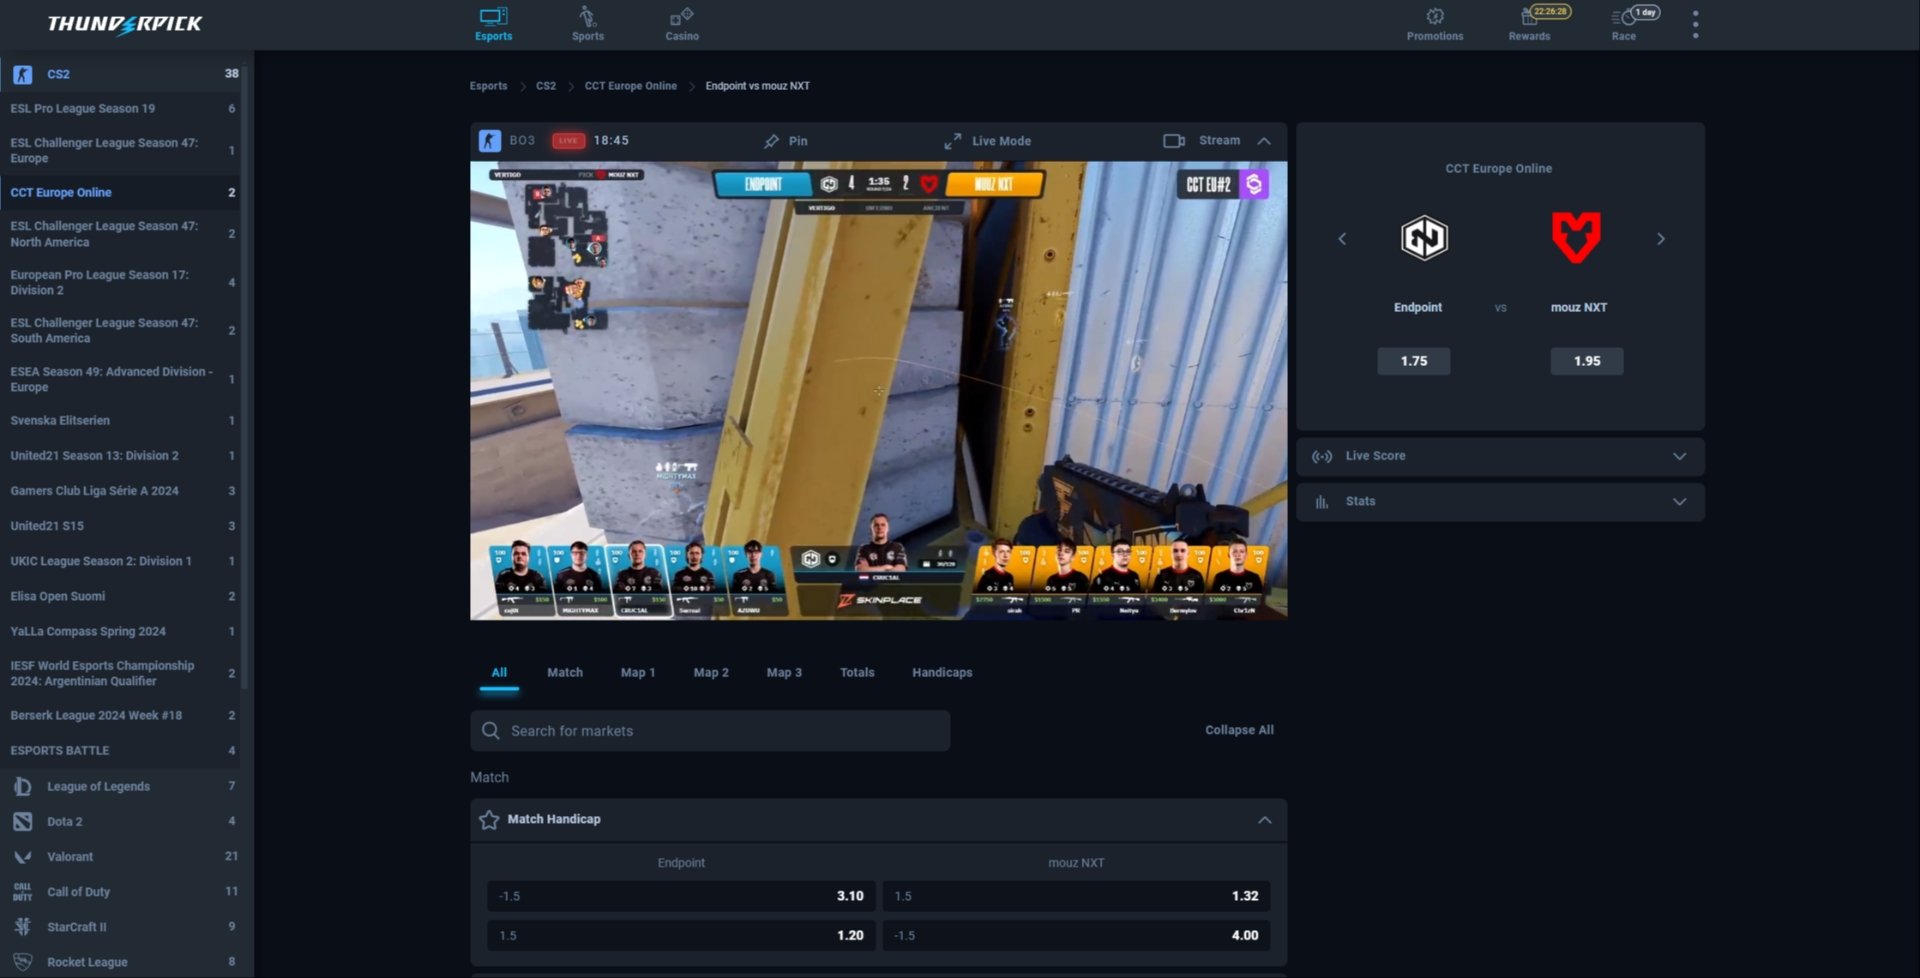The height and width of the screenshot is (978, 1920).
Task: Expand the Live Score panel
Action: pyautogui.click(x=1500, y=456)
